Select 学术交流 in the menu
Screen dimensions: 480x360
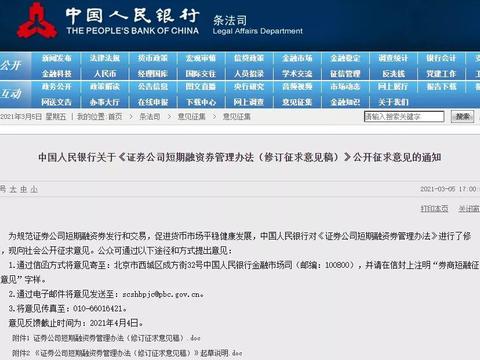click(x=297, y=74)
